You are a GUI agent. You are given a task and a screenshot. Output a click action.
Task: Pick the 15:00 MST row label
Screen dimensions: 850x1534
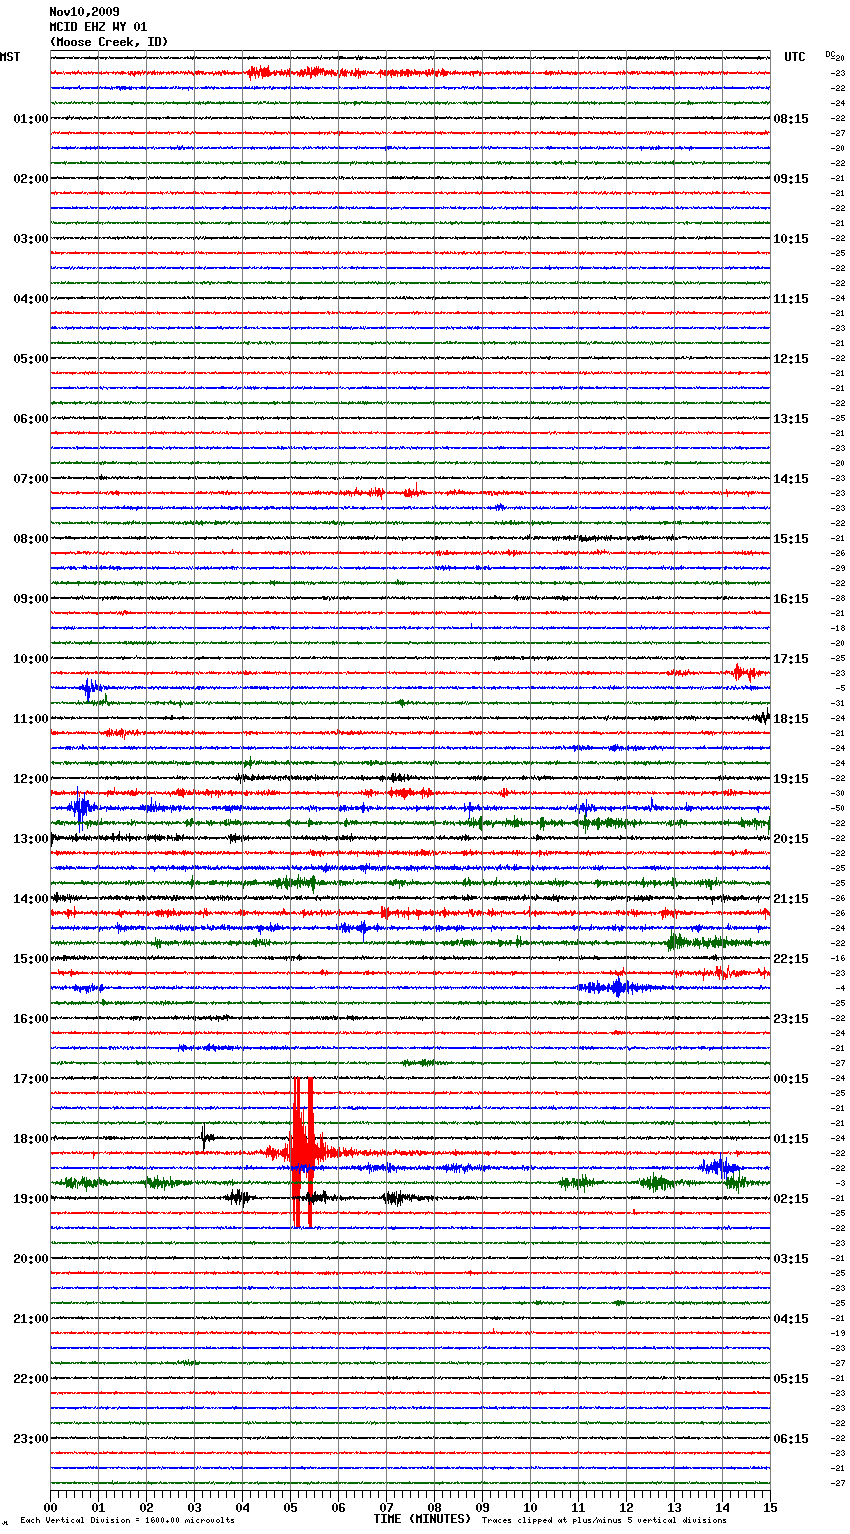pos(30,959)
